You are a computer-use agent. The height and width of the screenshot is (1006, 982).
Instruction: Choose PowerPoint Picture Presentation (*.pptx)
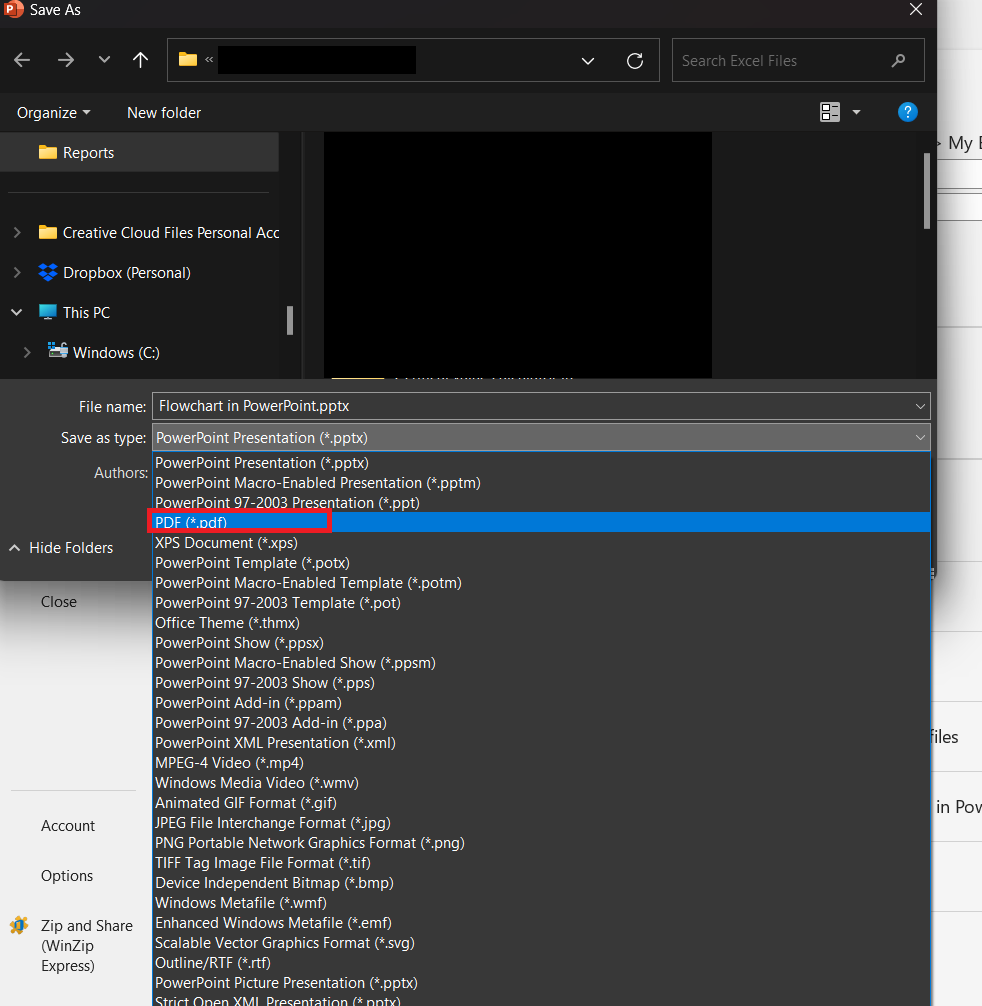pos(541,982)
